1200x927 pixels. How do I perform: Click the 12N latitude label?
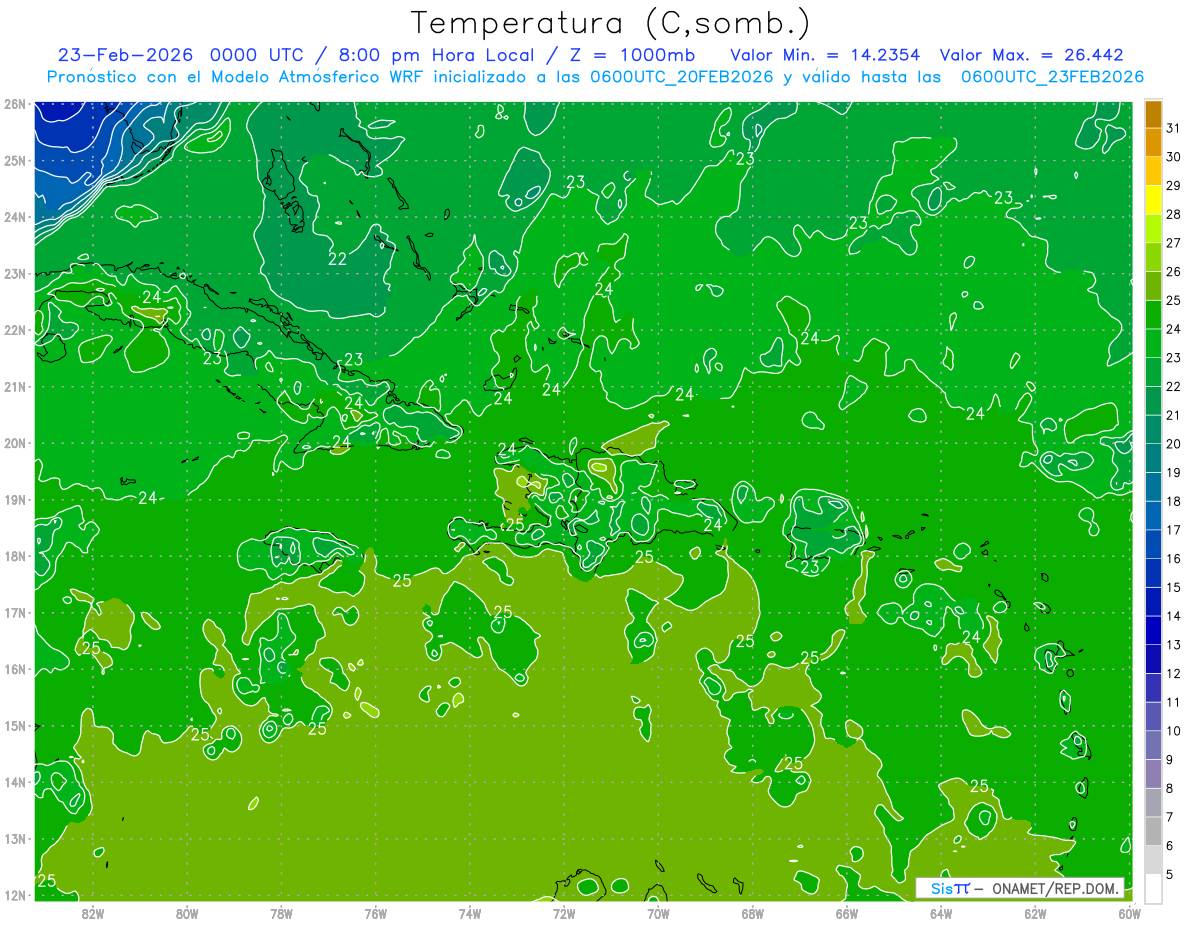(14, 895)
